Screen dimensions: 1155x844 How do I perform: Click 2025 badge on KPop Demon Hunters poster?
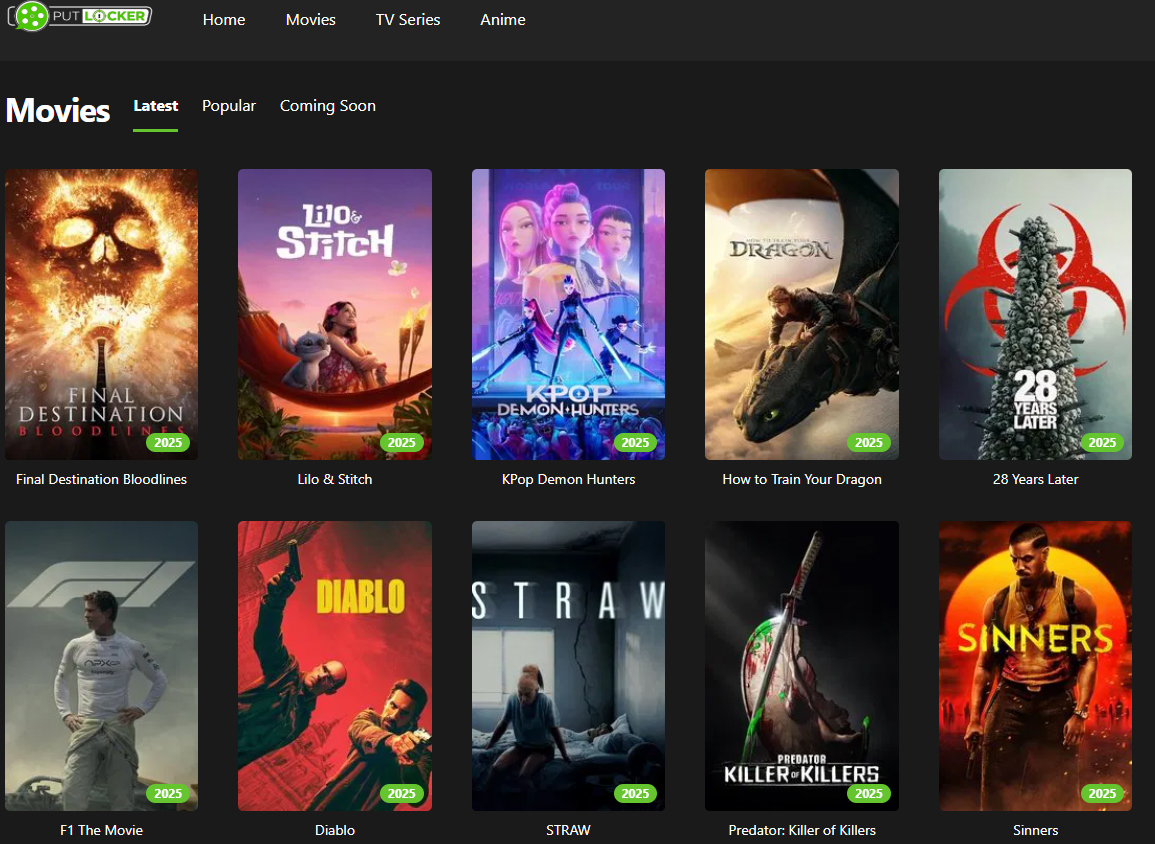tap(635, 442)
